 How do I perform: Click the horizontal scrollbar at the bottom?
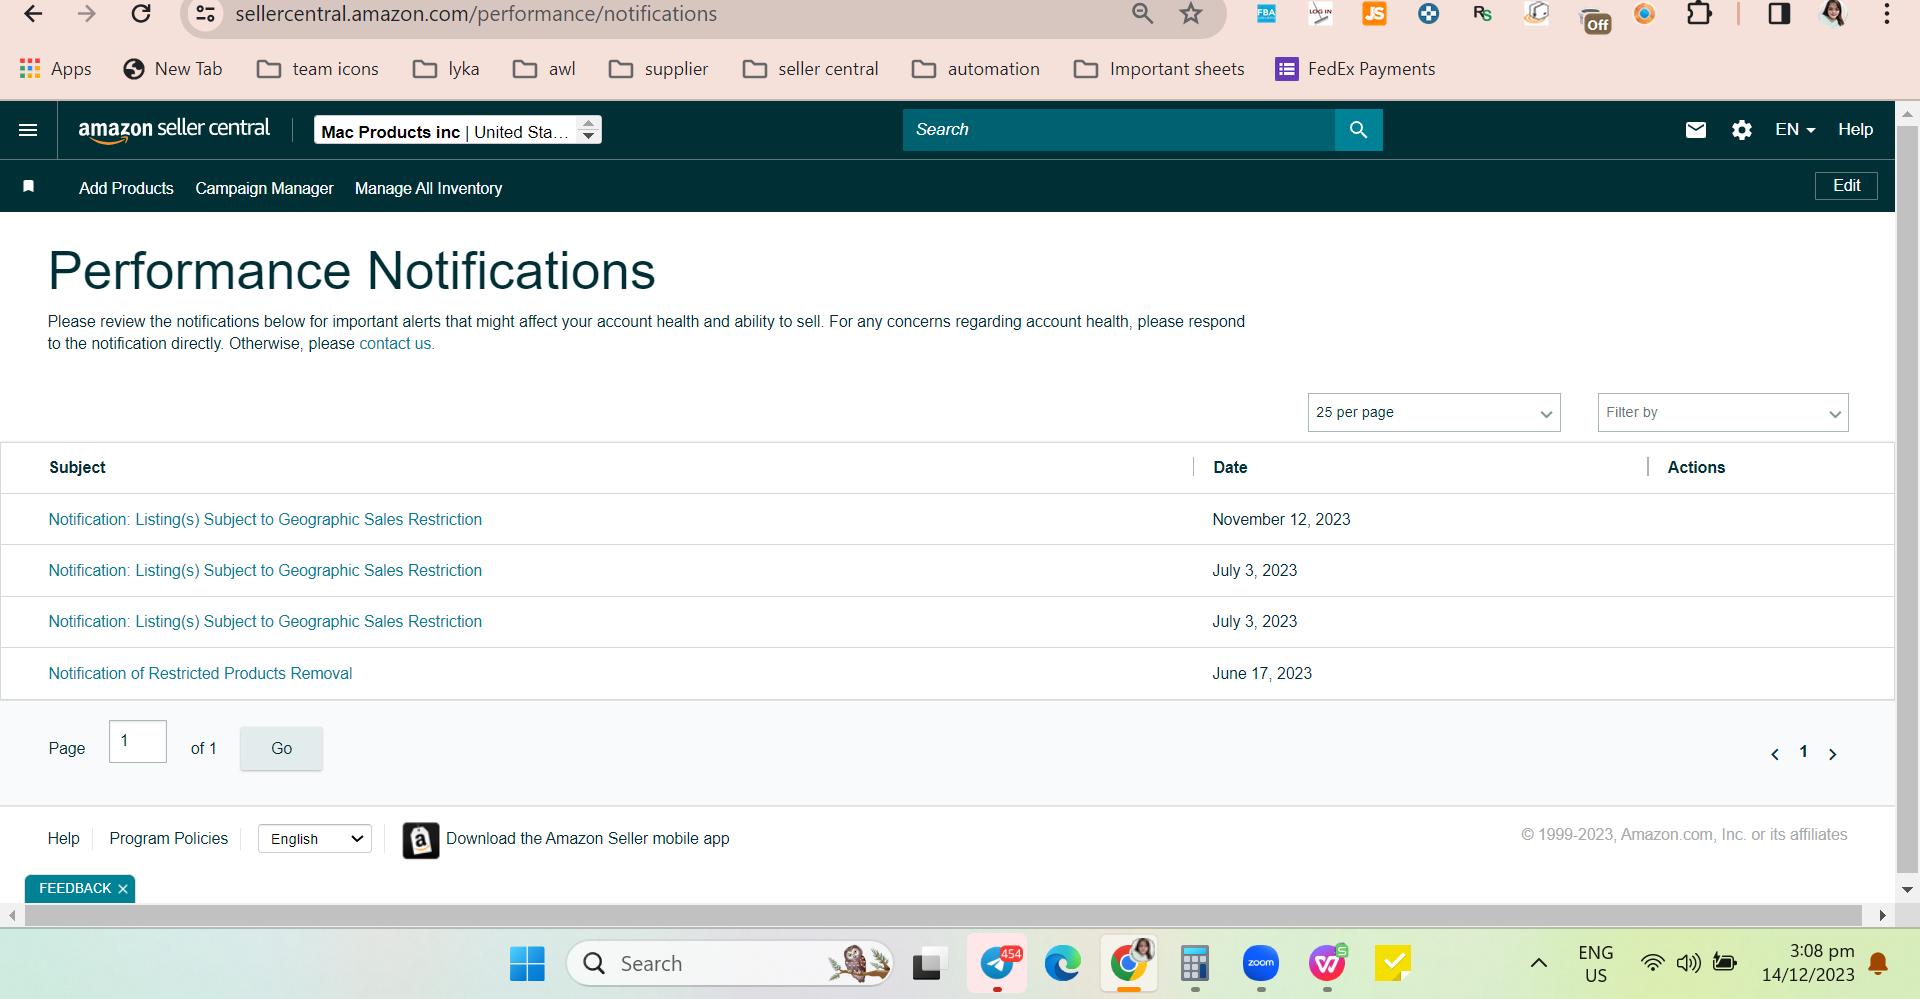[942, 916]
